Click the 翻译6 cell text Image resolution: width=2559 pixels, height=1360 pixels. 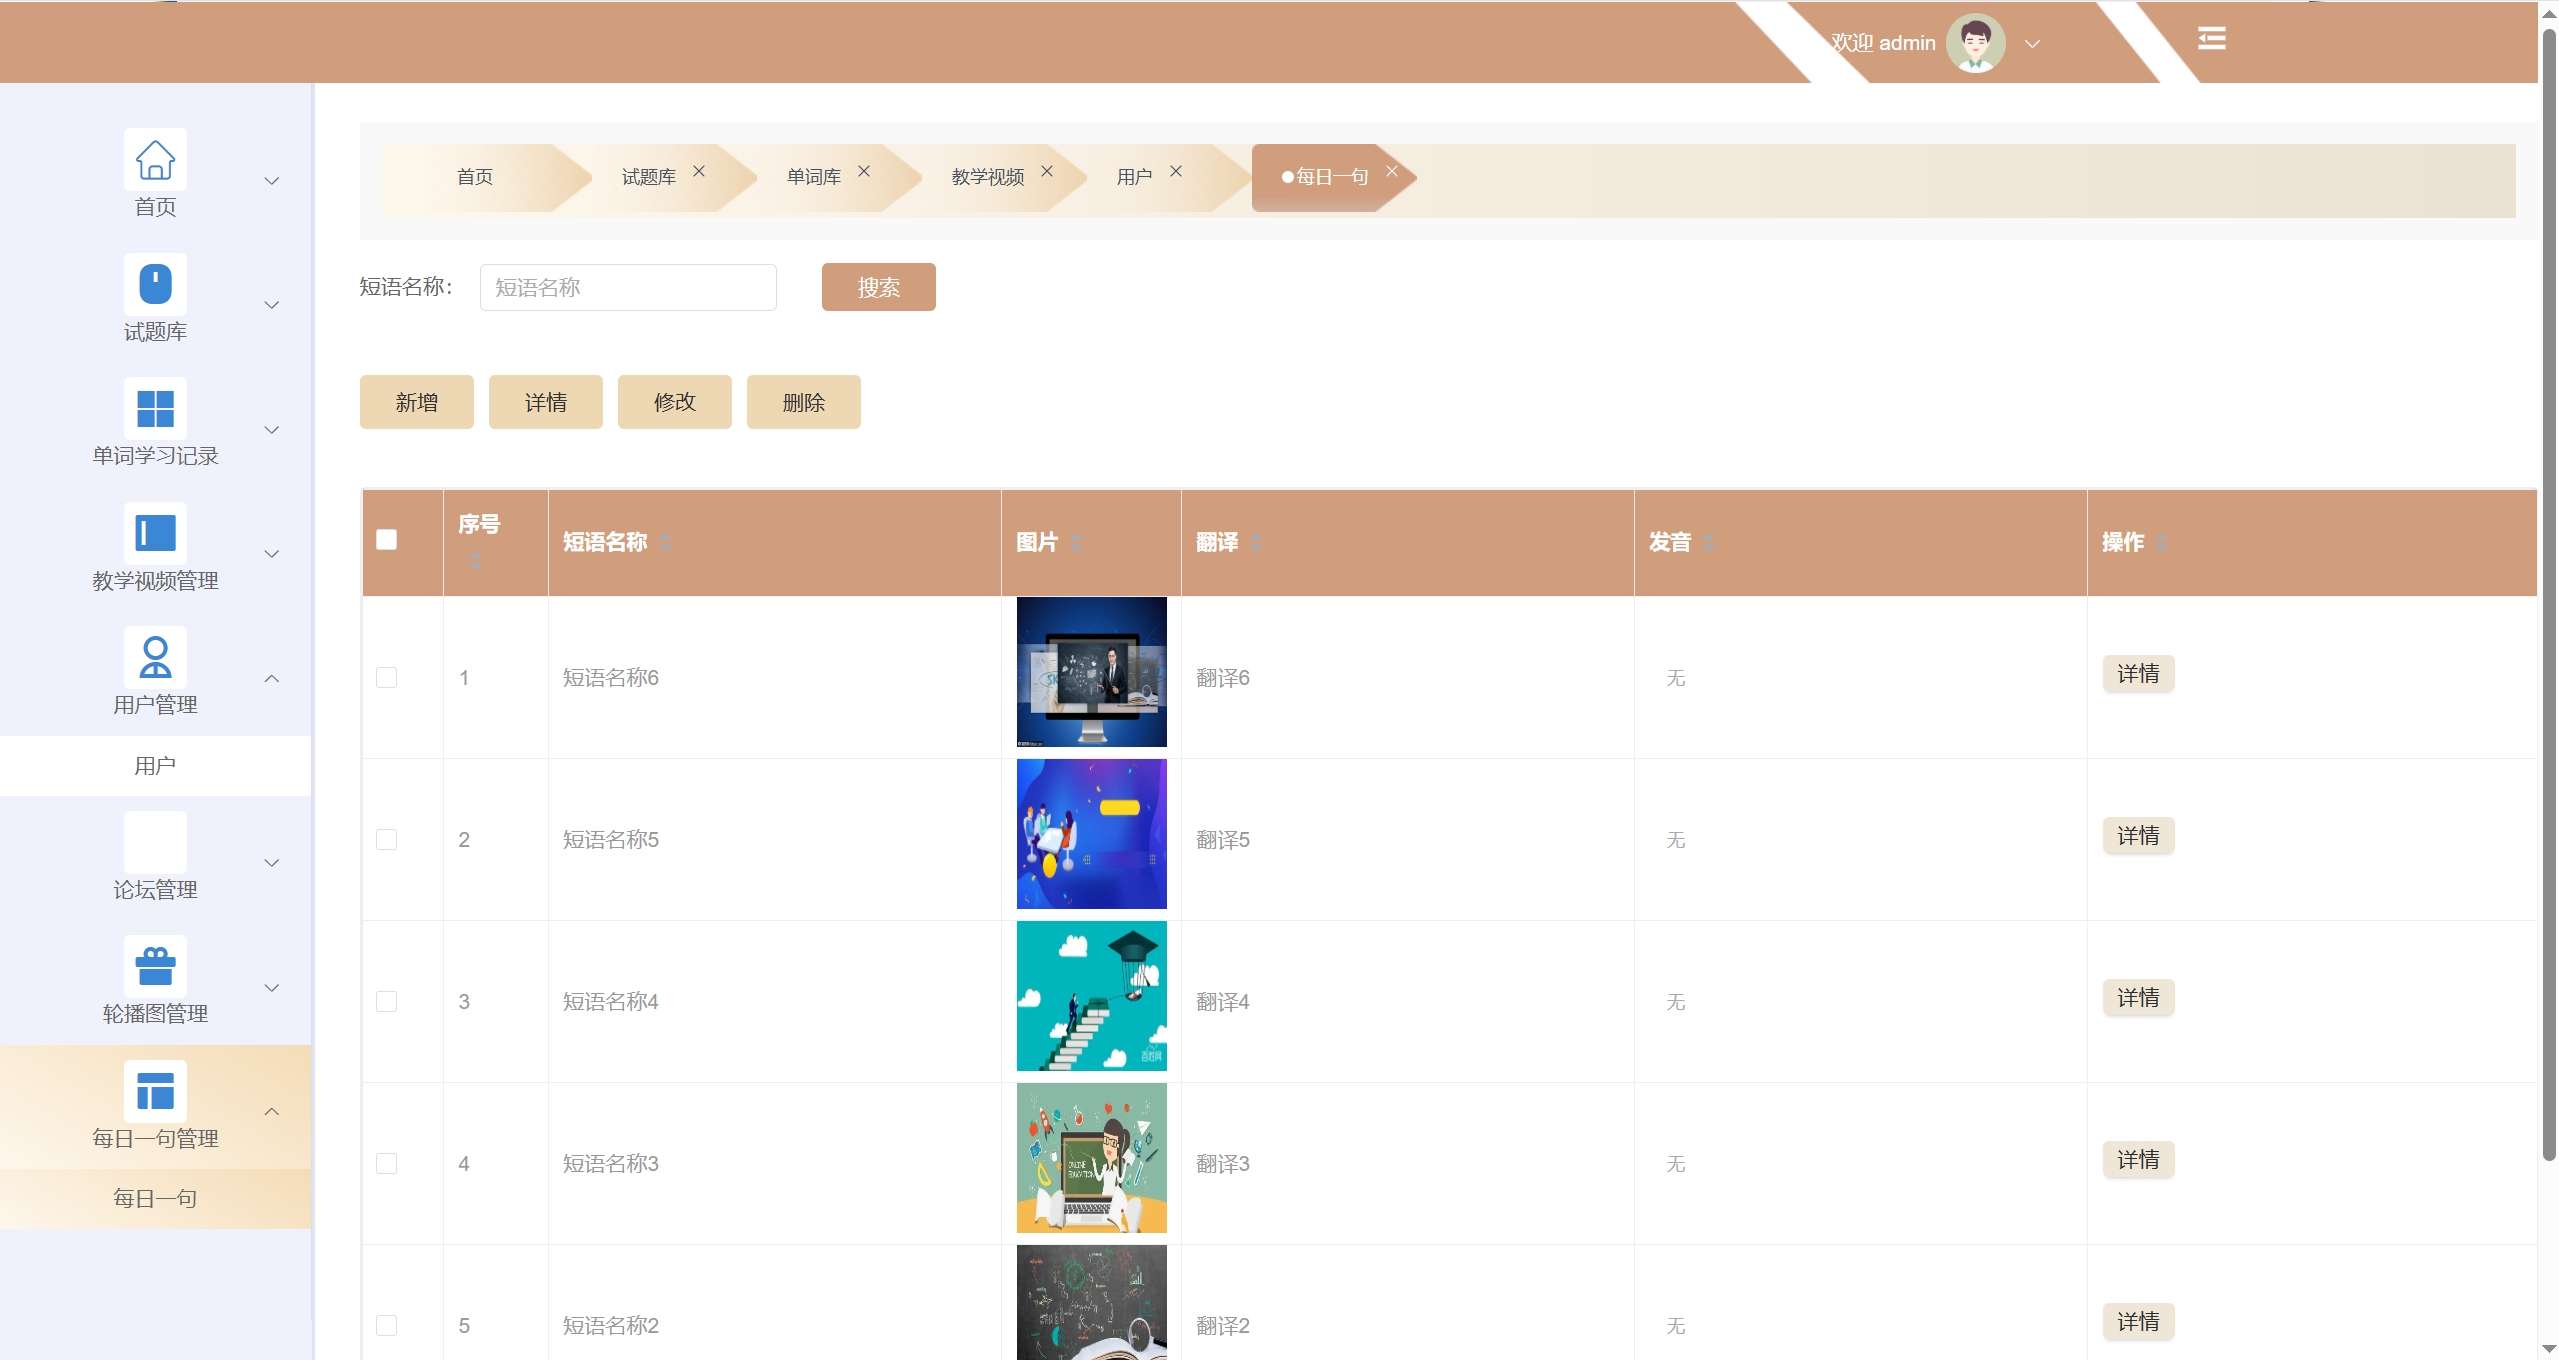coord(1223,678)
